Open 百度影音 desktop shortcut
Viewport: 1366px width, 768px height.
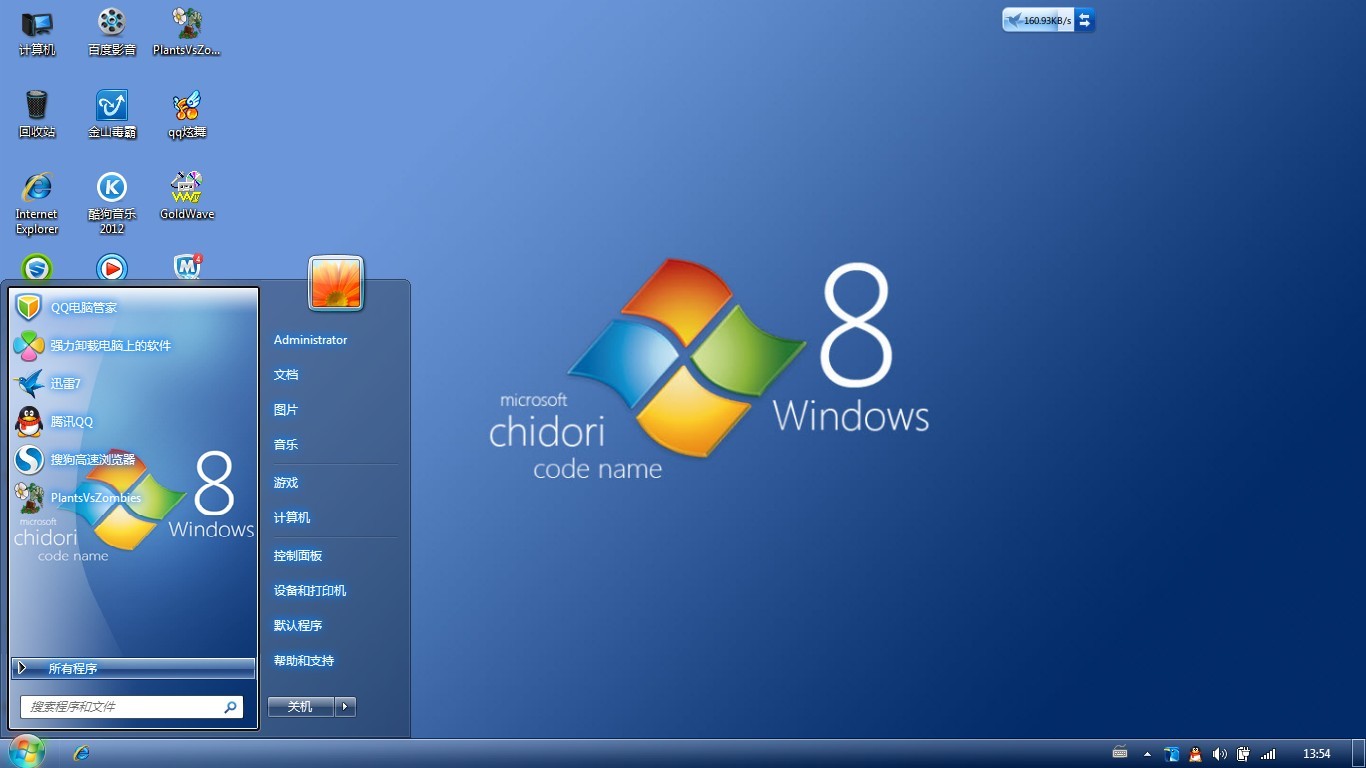(112, 32)
